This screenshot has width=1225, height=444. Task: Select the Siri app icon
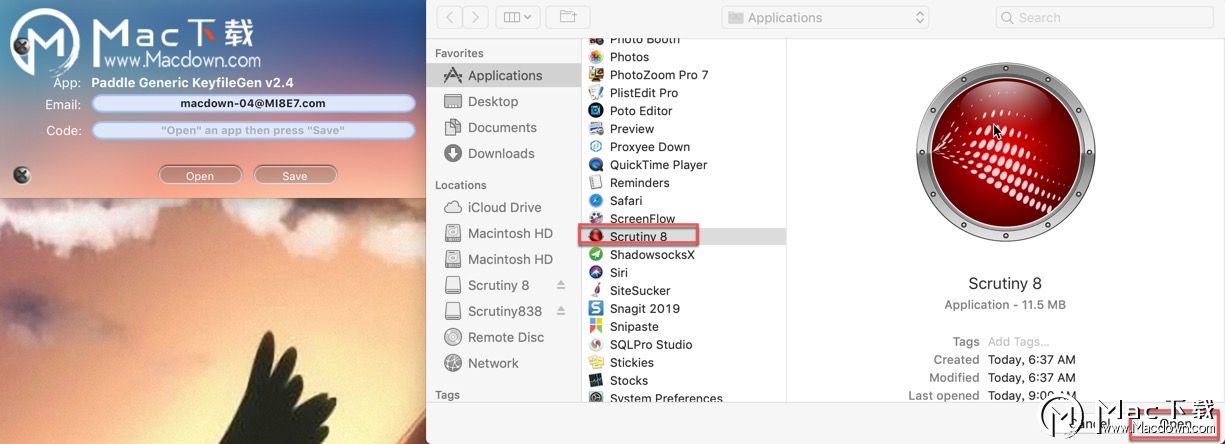[x=596, y=273]
